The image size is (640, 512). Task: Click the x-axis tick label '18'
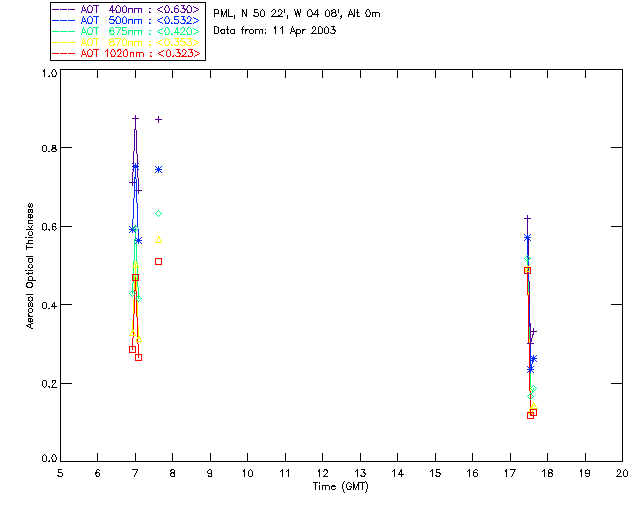[547, 473]
